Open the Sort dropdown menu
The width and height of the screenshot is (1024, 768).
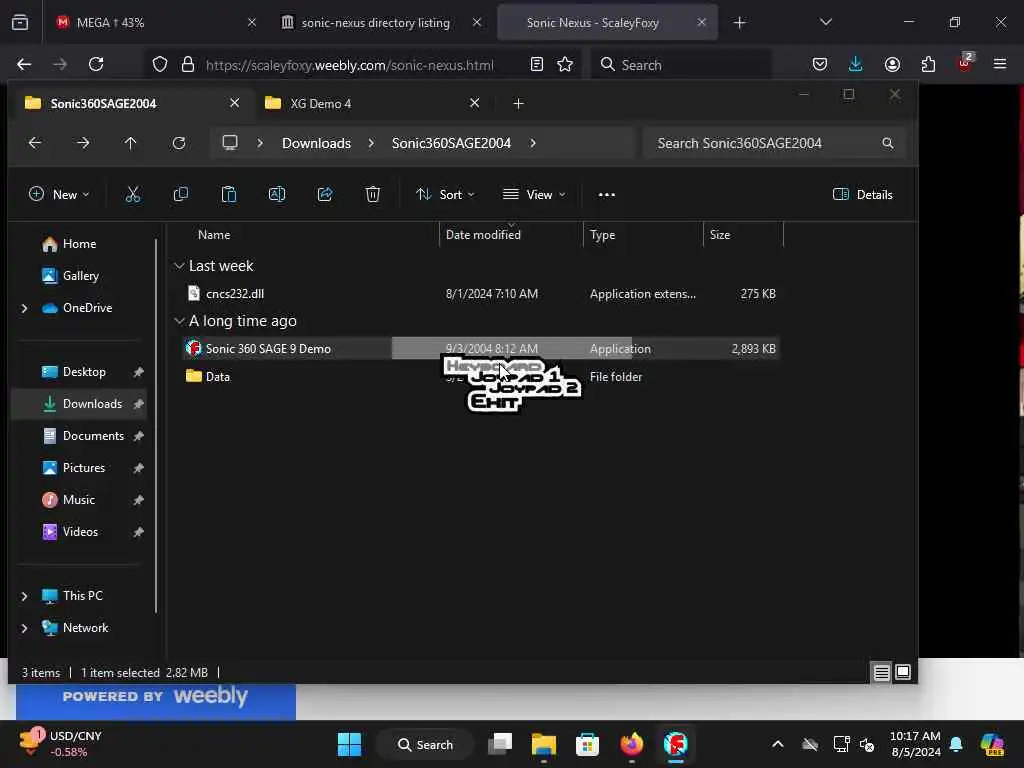point(445,195)
